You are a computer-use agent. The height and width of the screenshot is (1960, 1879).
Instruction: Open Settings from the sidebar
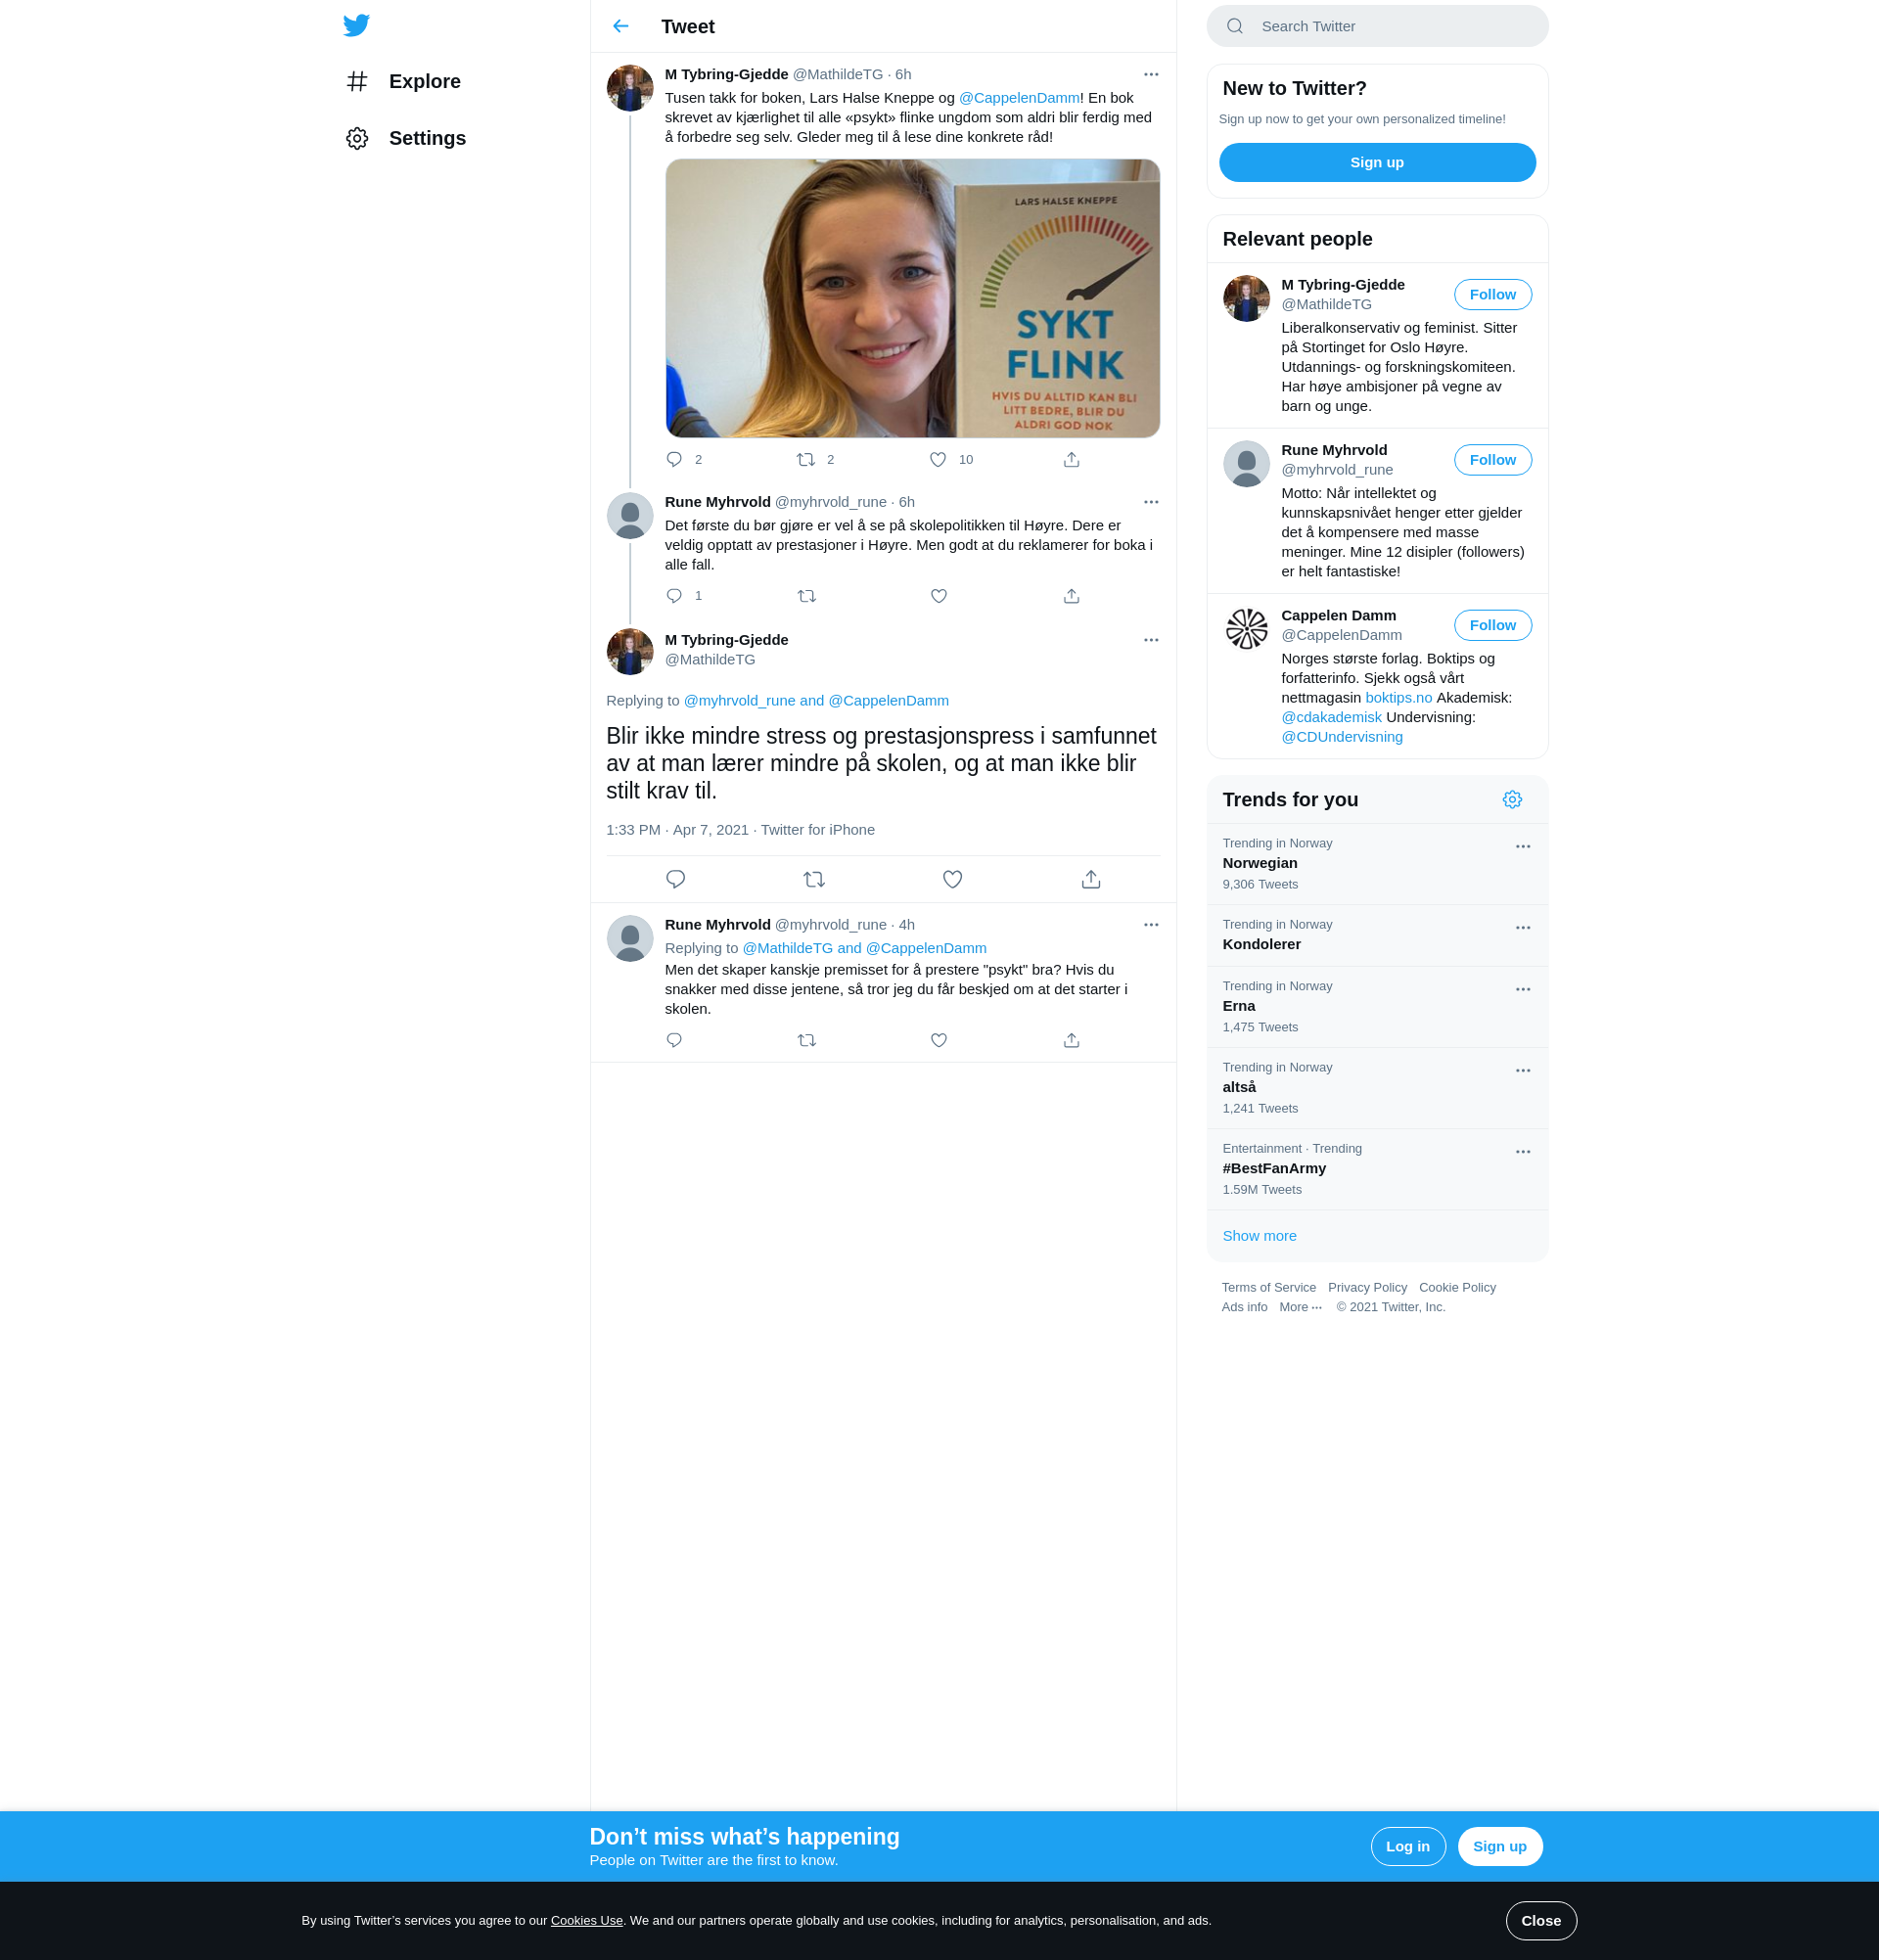tap(406, 138)
